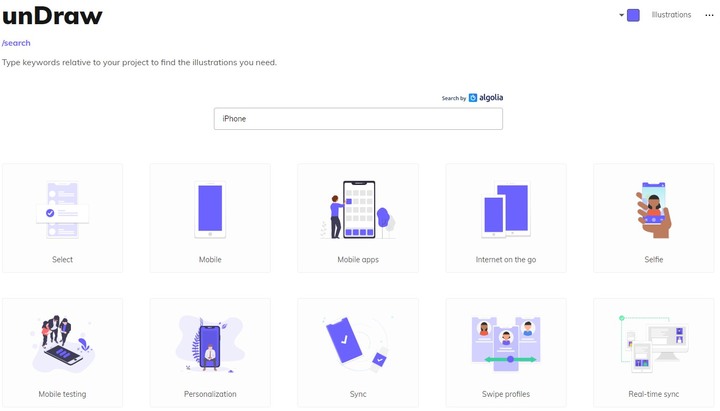Open the Personalization illustration
The height and width of the screenshot is (411, 720).
click(x=210, y=353)
